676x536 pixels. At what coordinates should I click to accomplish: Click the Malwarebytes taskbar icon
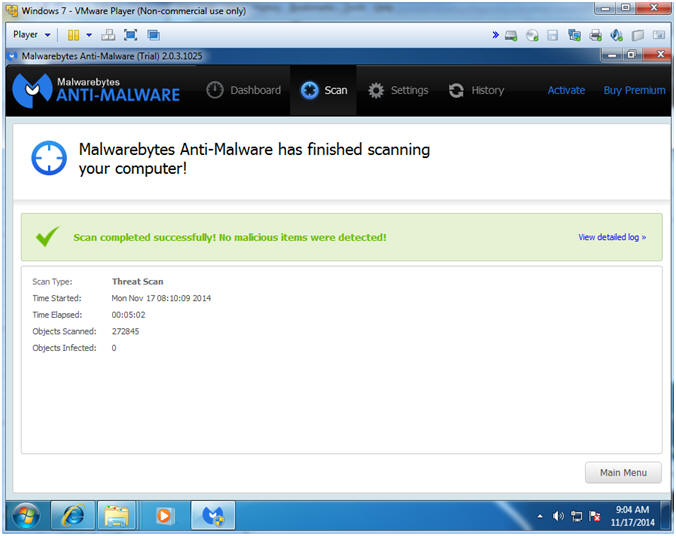coord(213,515)
